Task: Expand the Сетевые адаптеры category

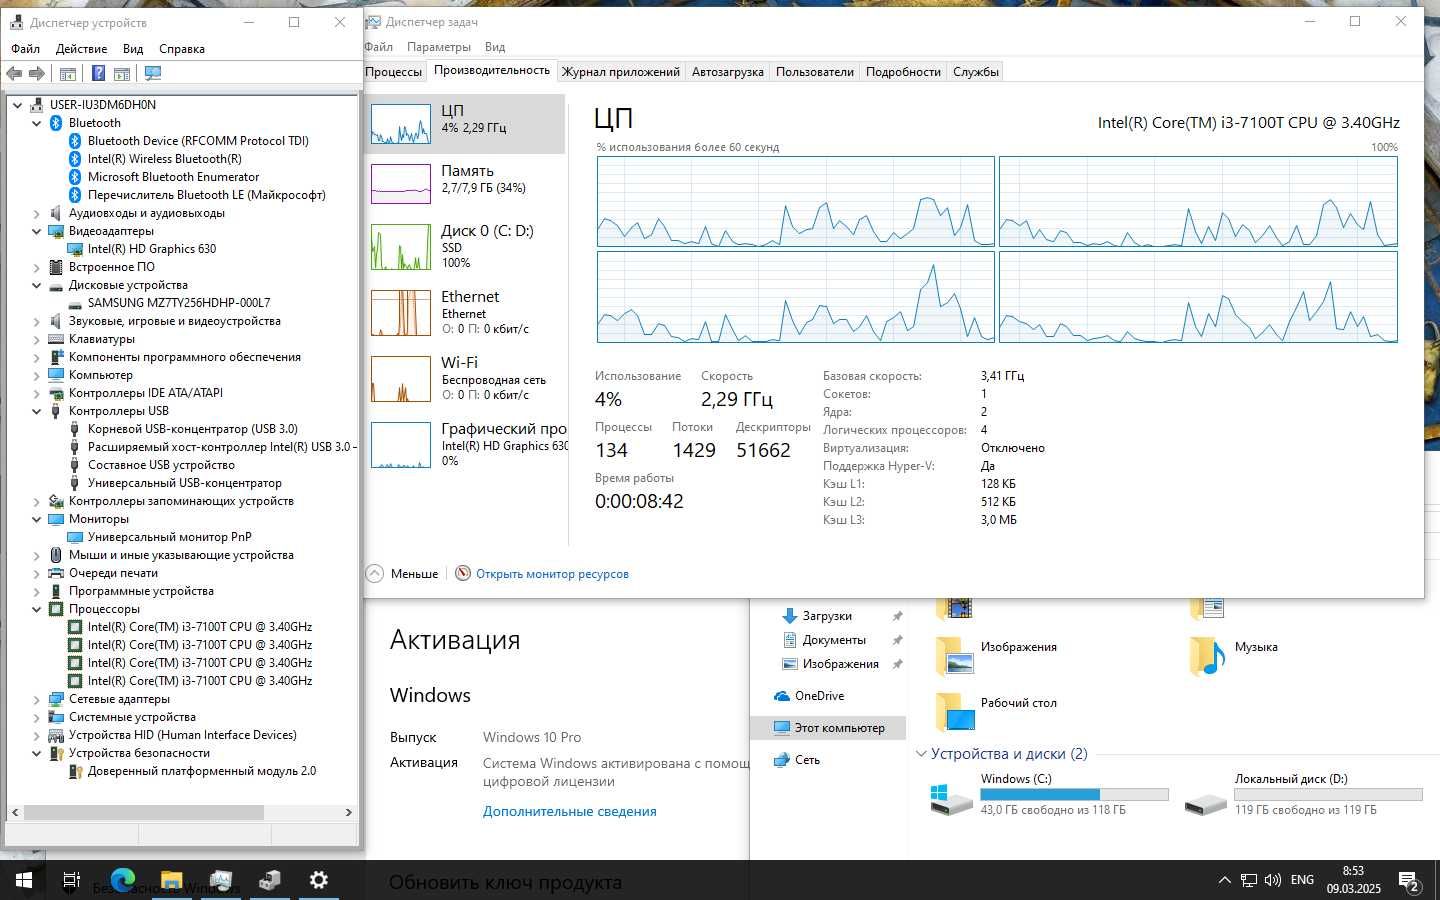Action: 37,699
